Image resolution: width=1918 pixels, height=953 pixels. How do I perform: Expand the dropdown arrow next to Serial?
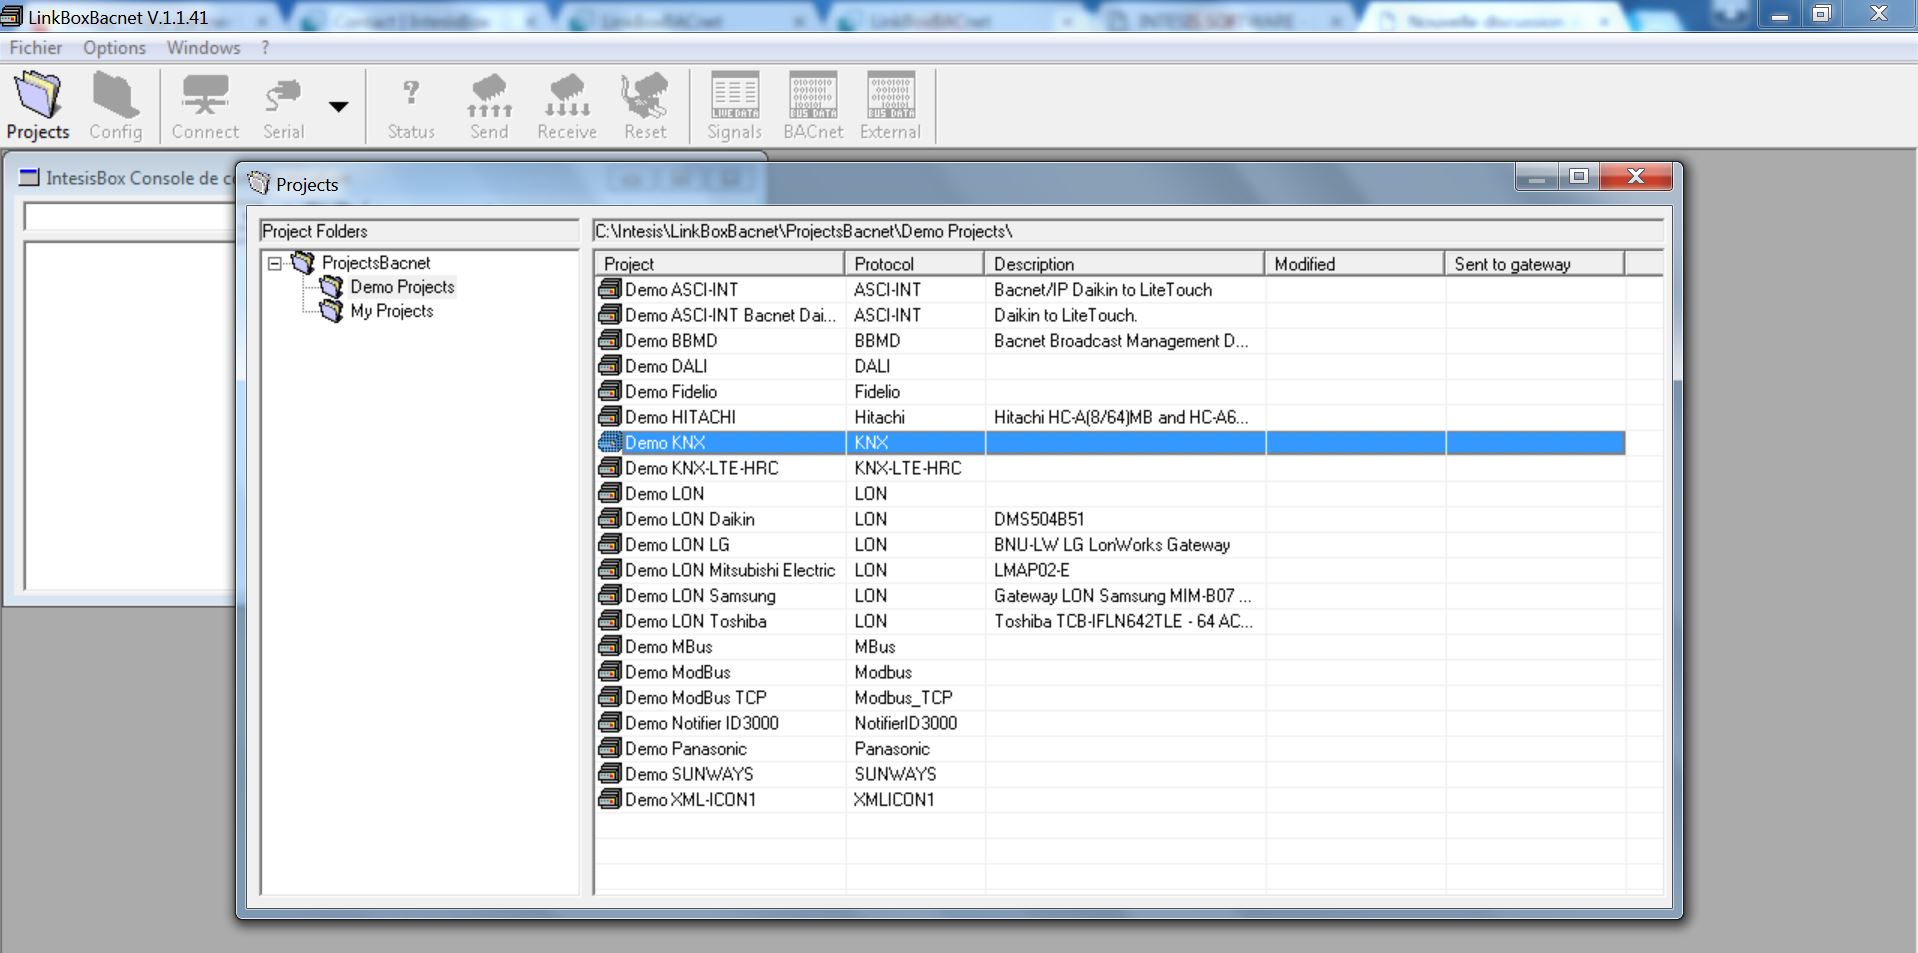click(x=339, y=107)
